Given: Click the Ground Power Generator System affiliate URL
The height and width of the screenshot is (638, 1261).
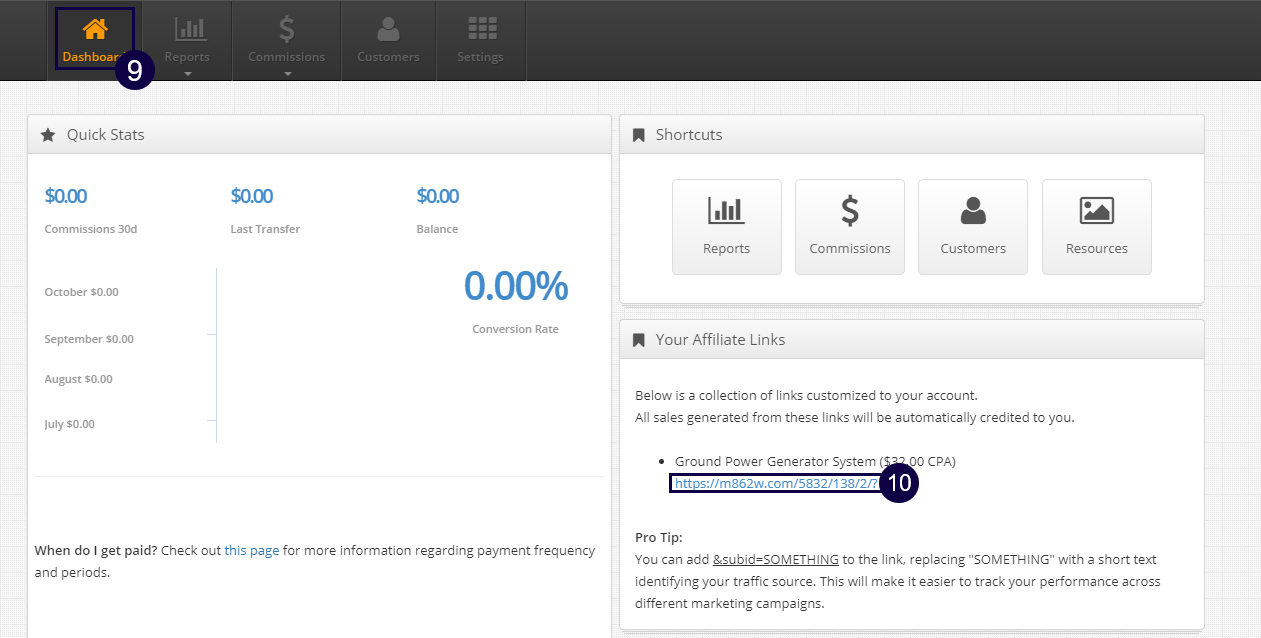Looking at the screenshot, I should click(776, 483).
